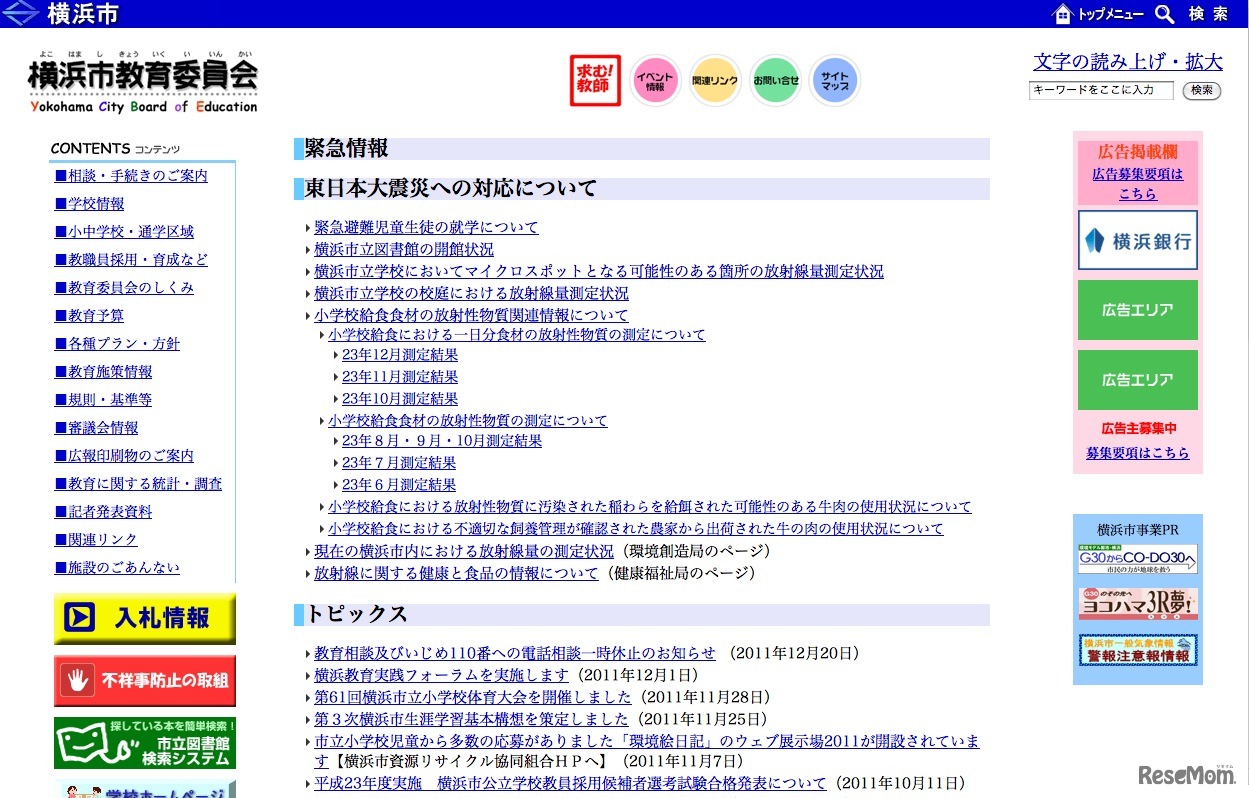Click the 警報注意報情報 weather banner
The width and height of the screenshot is (1249, 798).
1137,652
